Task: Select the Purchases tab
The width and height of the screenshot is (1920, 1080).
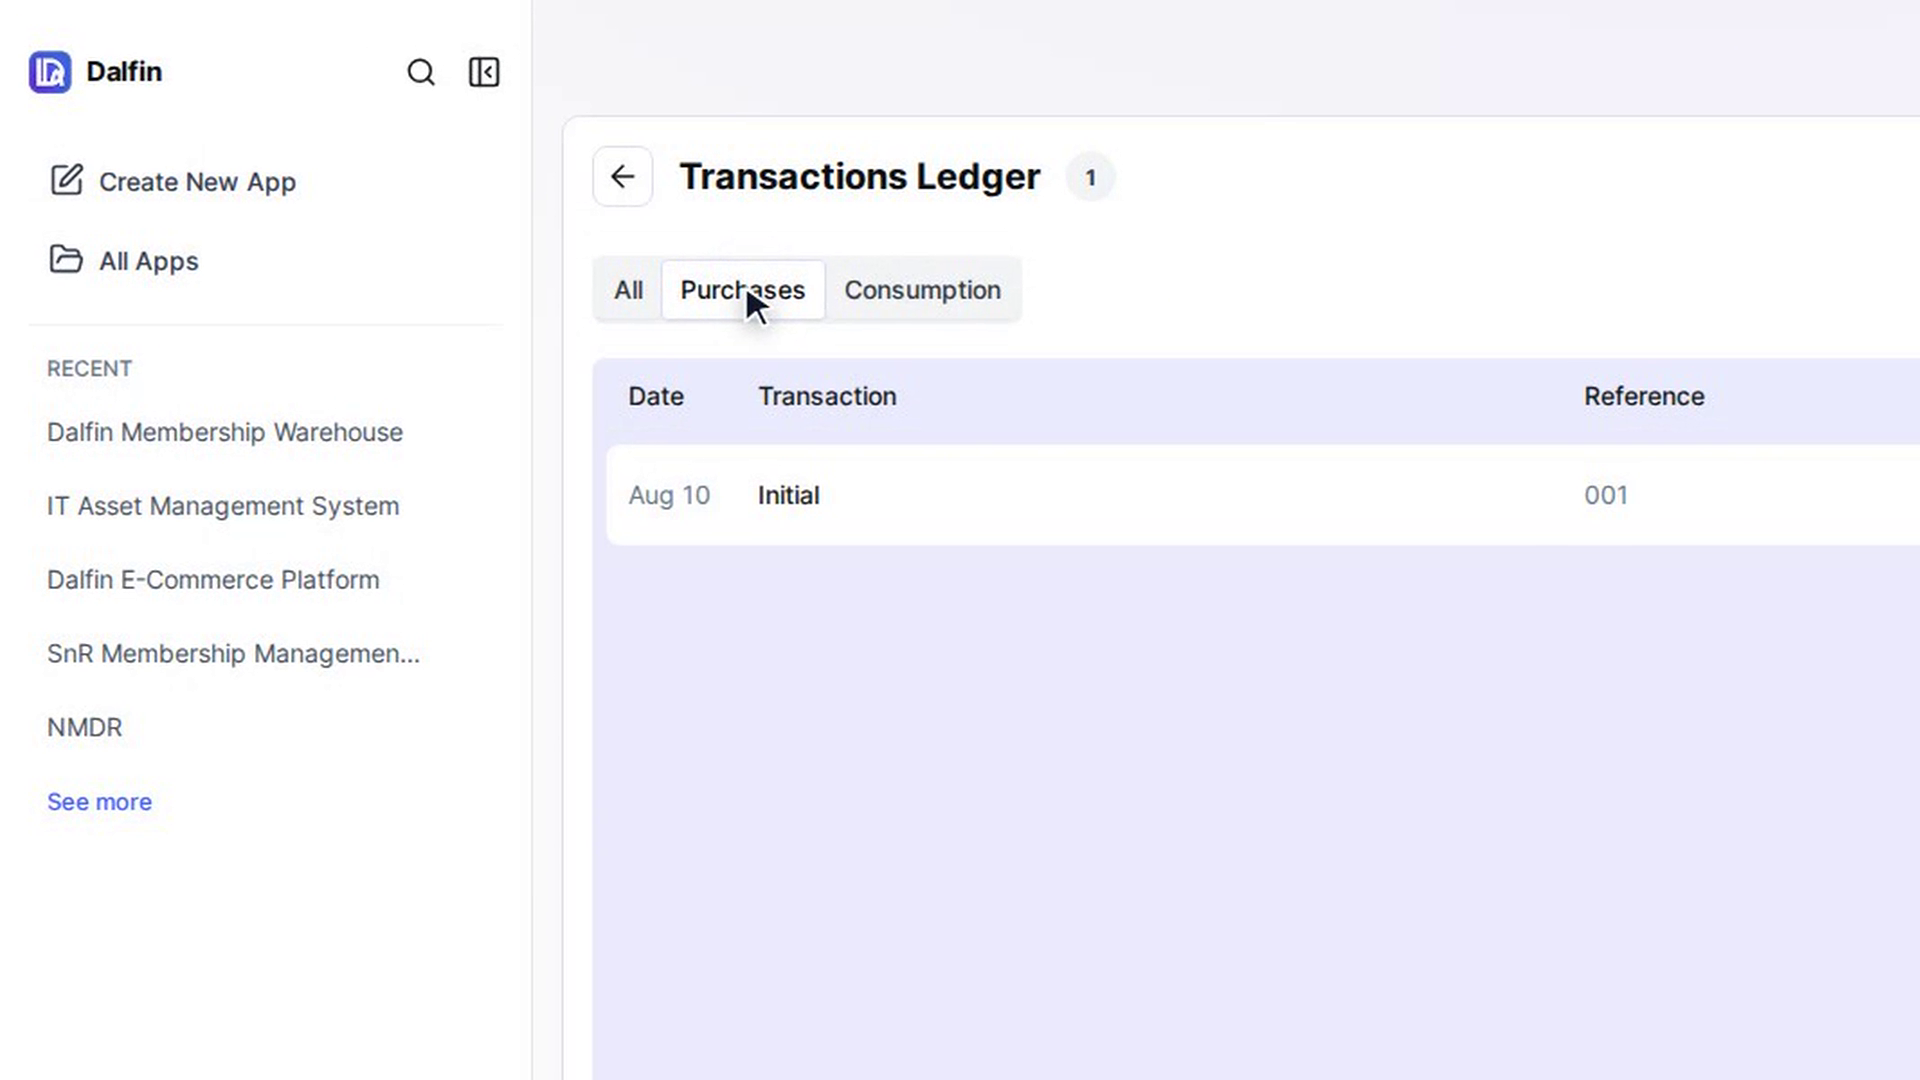Action: pos(743,290)
